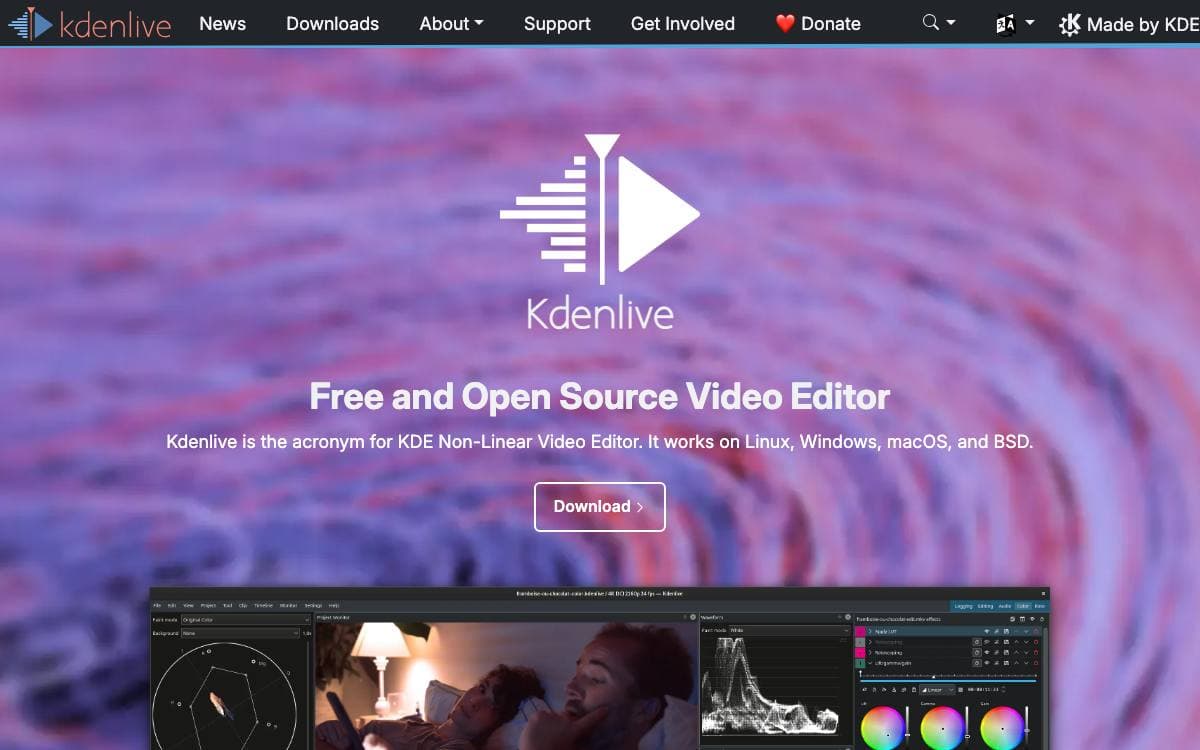Open the File menu in the Kdenlive screenshot
This screenshot has width=1200, height=750.
point(157,605)
